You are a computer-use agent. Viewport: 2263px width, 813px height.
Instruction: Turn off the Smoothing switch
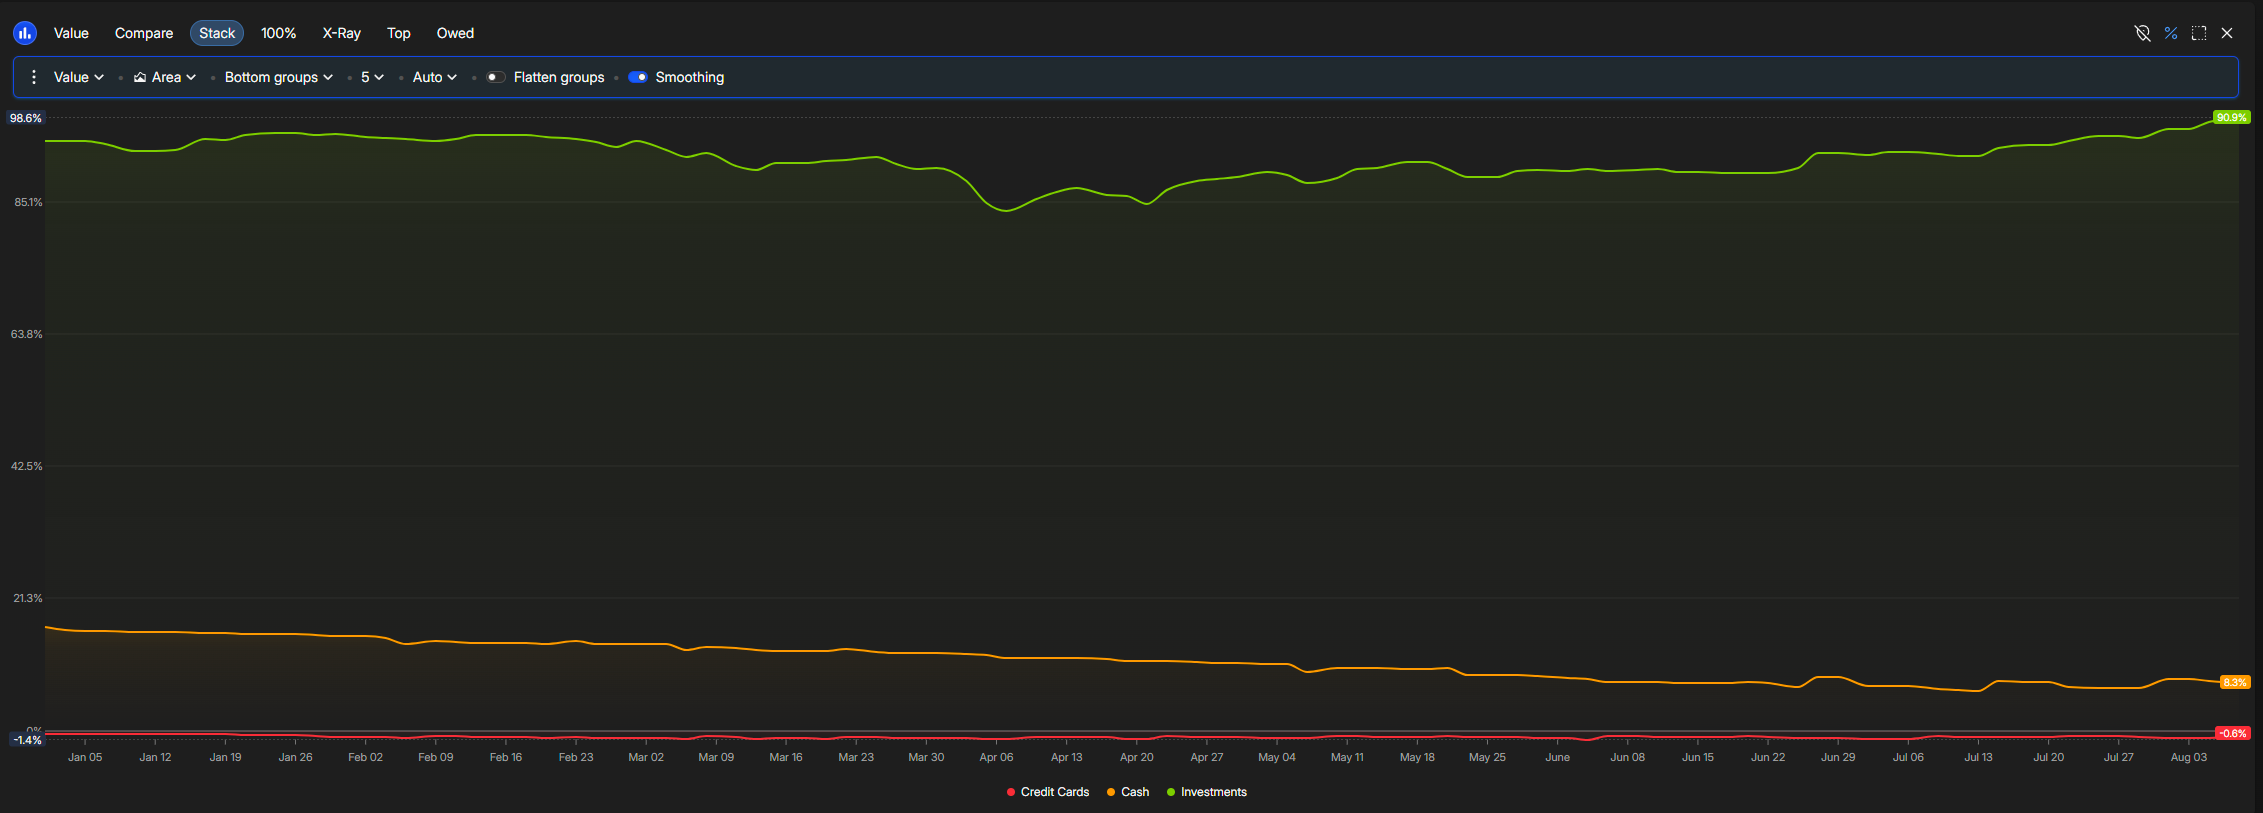click(x=638, y=77)
